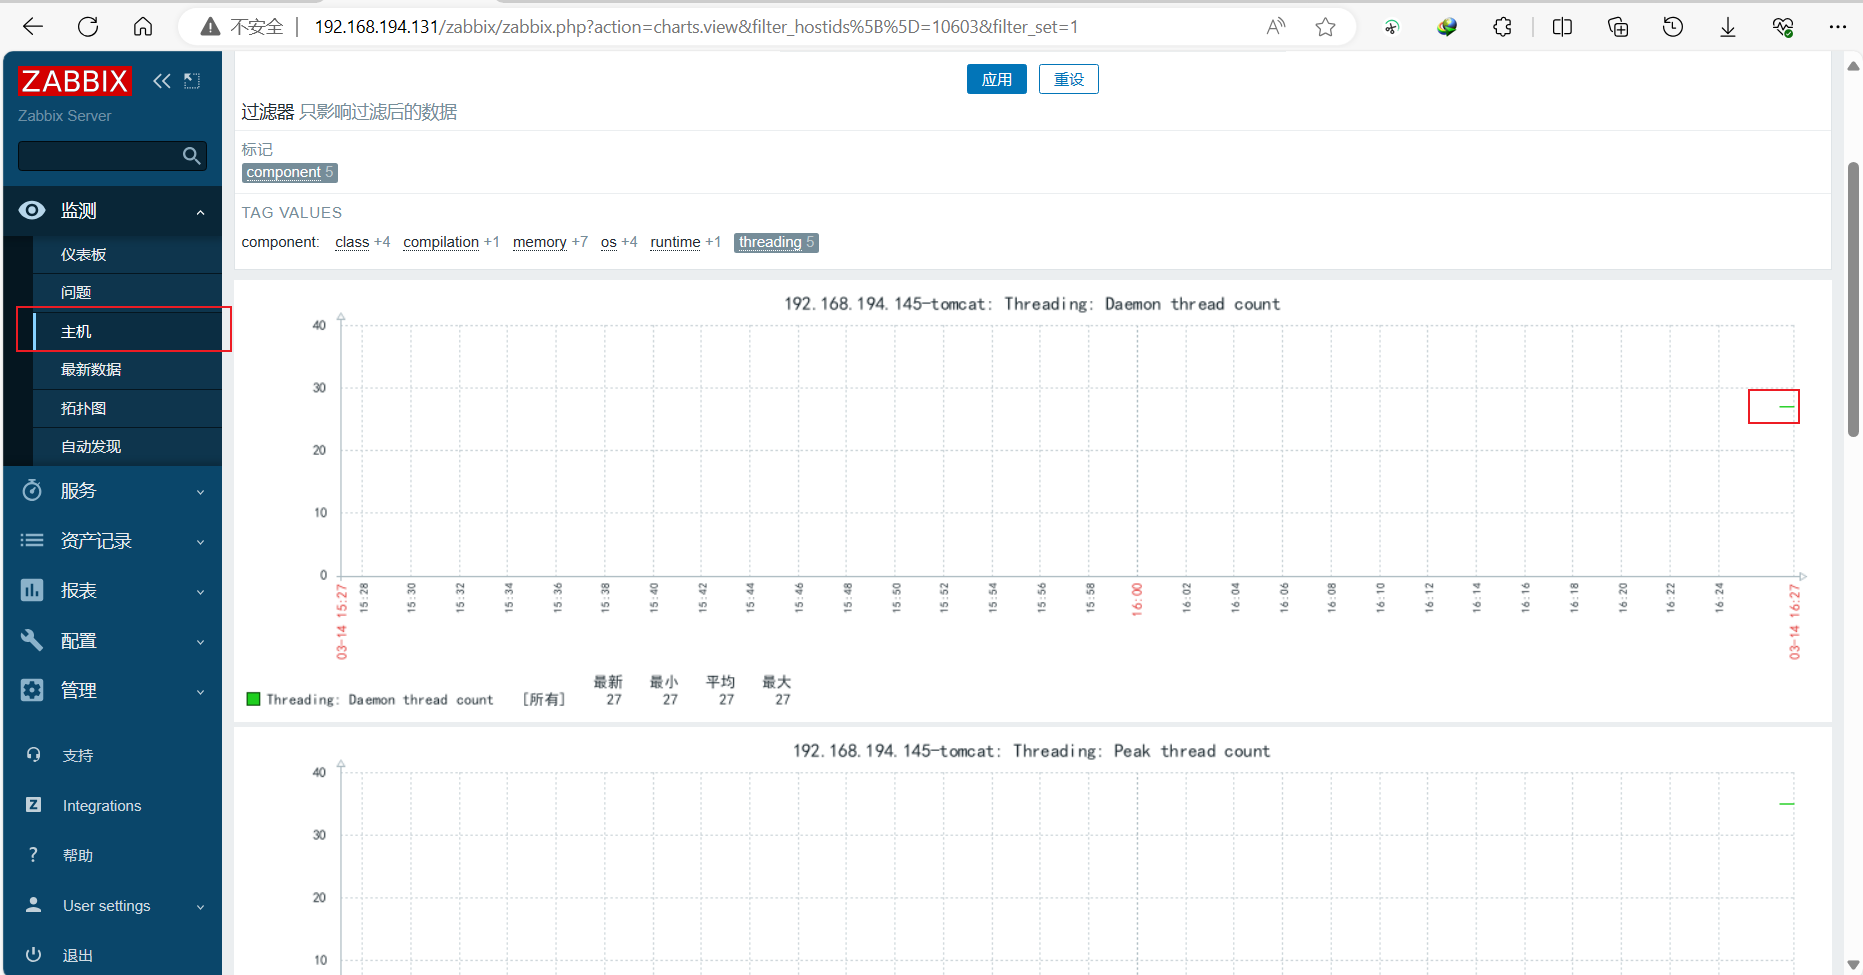The width and height of the screenshot is (1863, 975).
Task: Click the not-secure warning icon
Action: pos(210,27)
